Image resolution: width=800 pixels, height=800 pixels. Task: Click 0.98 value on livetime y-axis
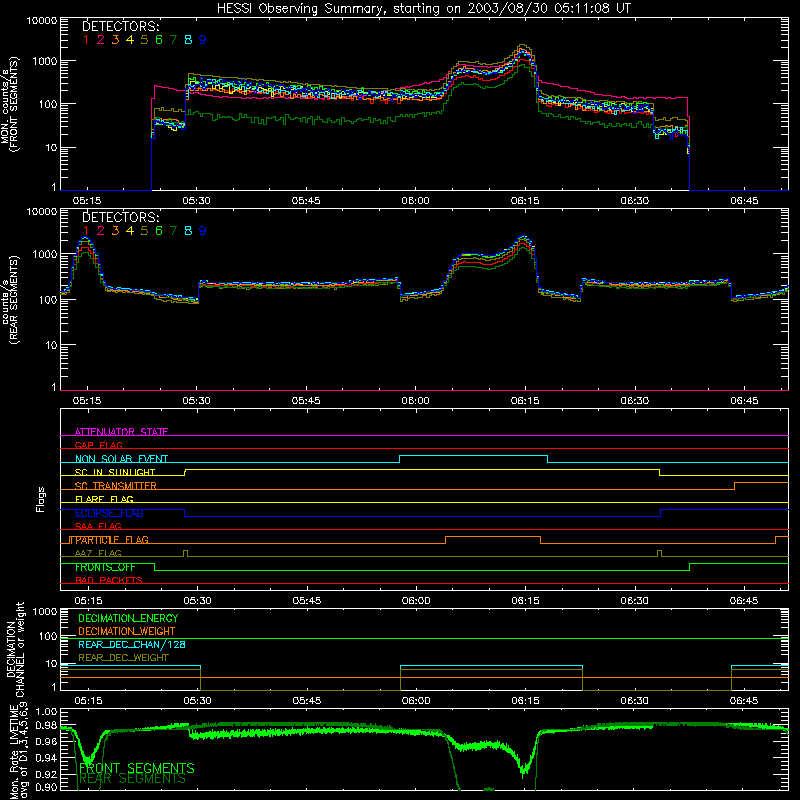pyautogui.click(x=46, y=725)
